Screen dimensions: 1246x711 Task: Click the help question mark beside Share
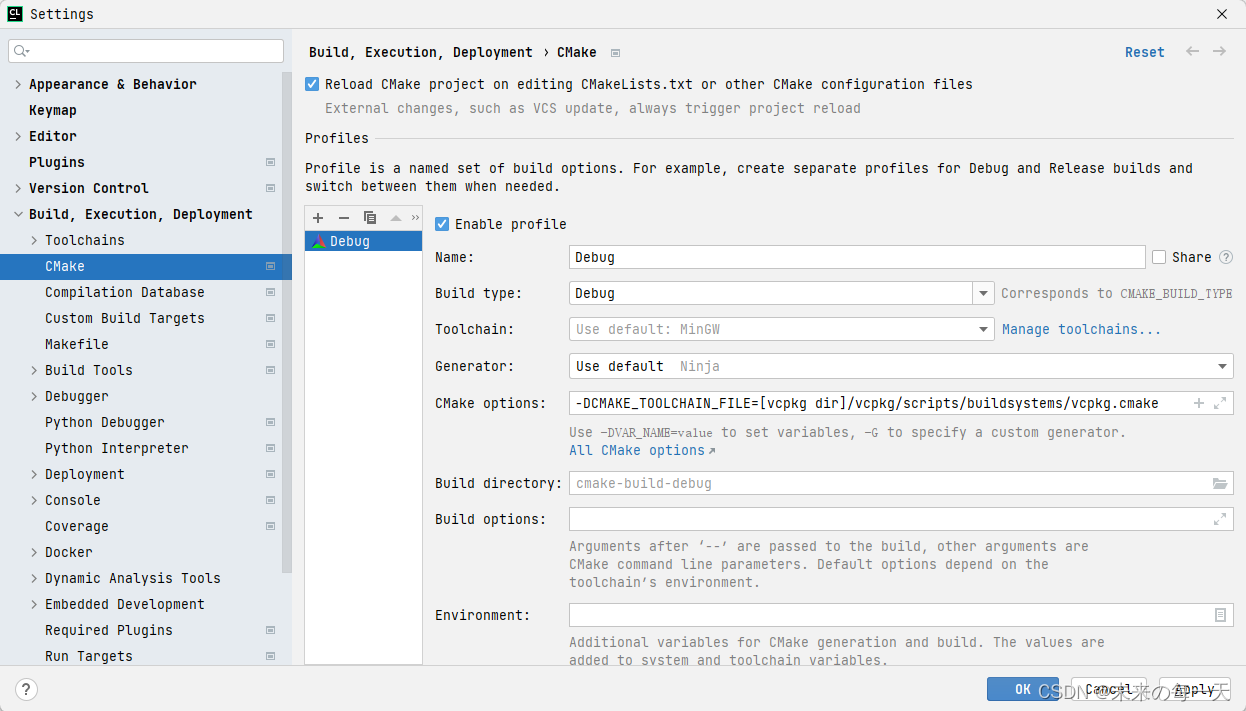click(x=1225, y=257)
